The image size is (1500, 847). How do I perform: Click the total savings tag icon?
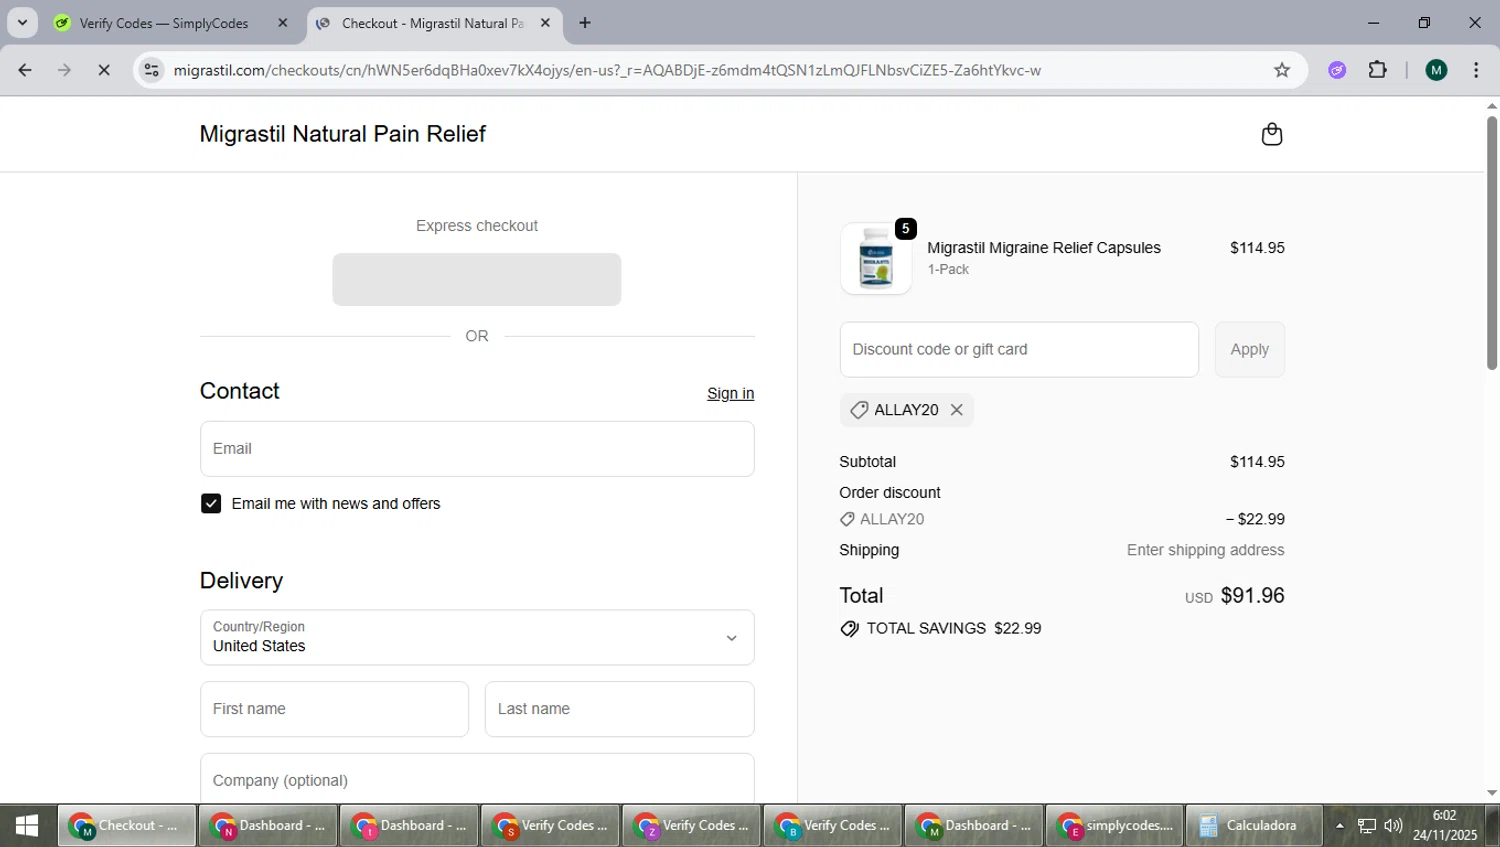[849, 629]
